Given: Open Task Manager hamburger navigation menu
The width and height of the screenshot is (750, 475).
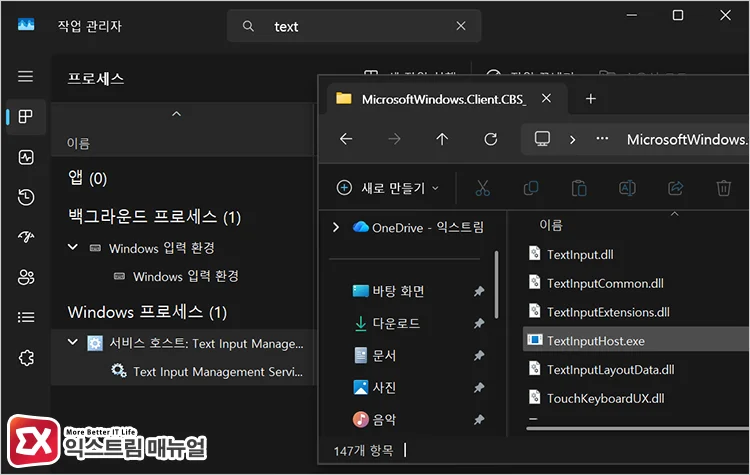Looking at the screenshot, I should coord(25,77).
